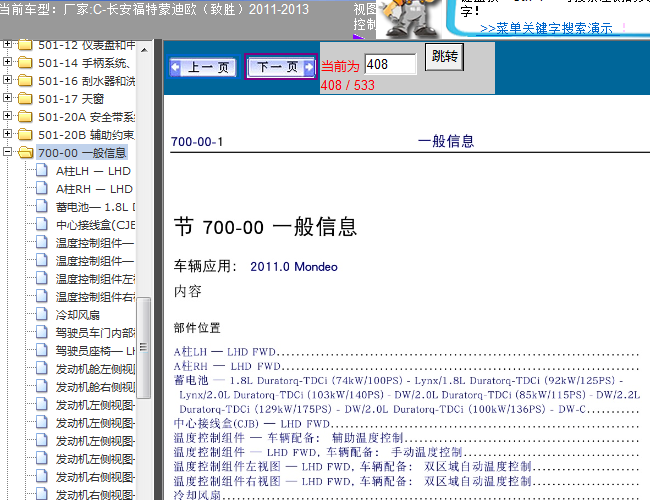This screenshot has height=500, width=650.
Task: Click the 501-20A folder icon
Action: click(x=25, y=117)
